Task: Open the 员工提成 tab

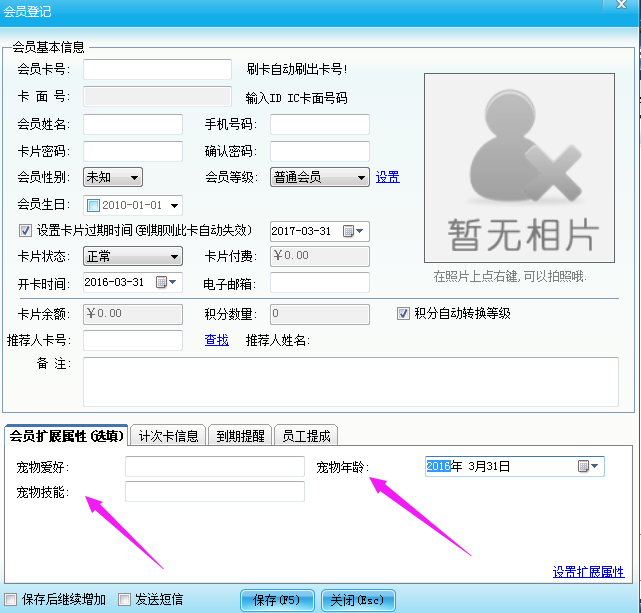Action: [306, 436]
